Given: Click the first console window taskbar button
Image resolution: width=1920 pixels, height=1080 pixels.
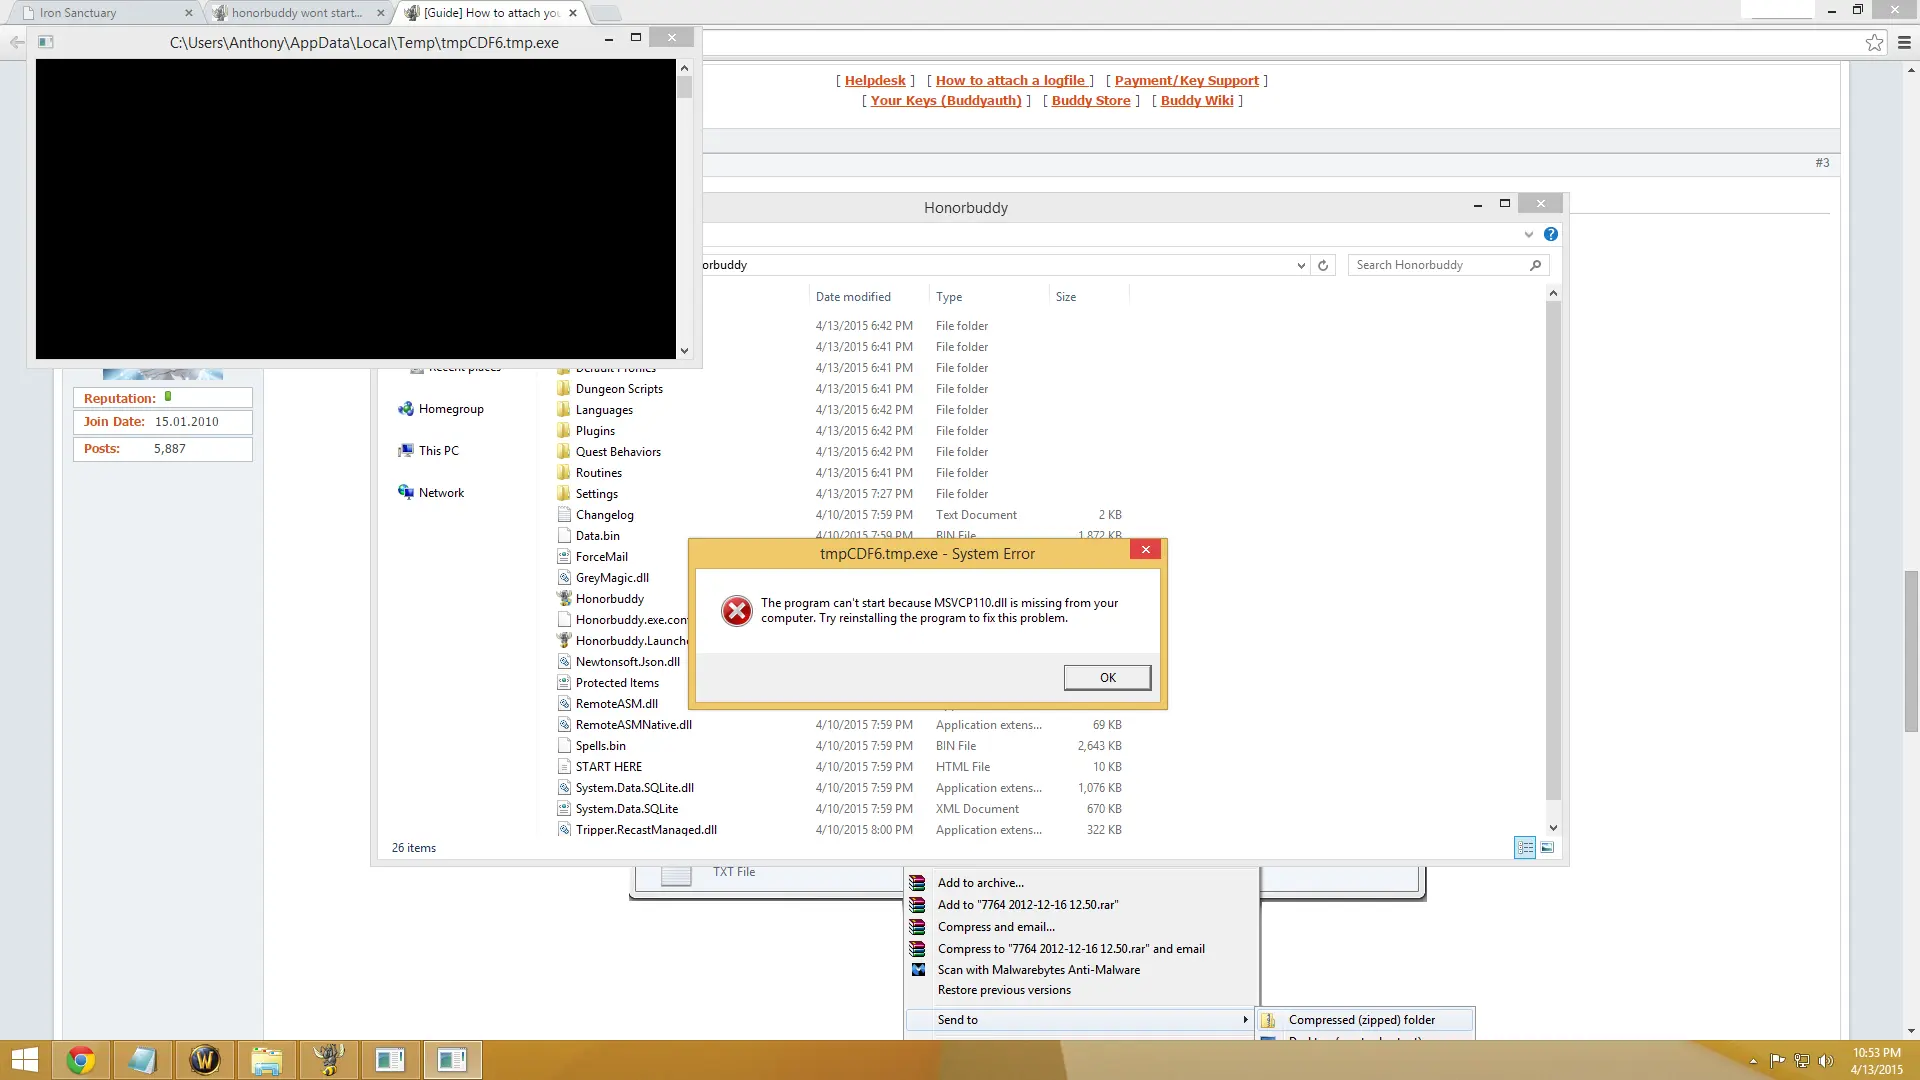Looking at the screenshot, I should (x=390, y=1060).
